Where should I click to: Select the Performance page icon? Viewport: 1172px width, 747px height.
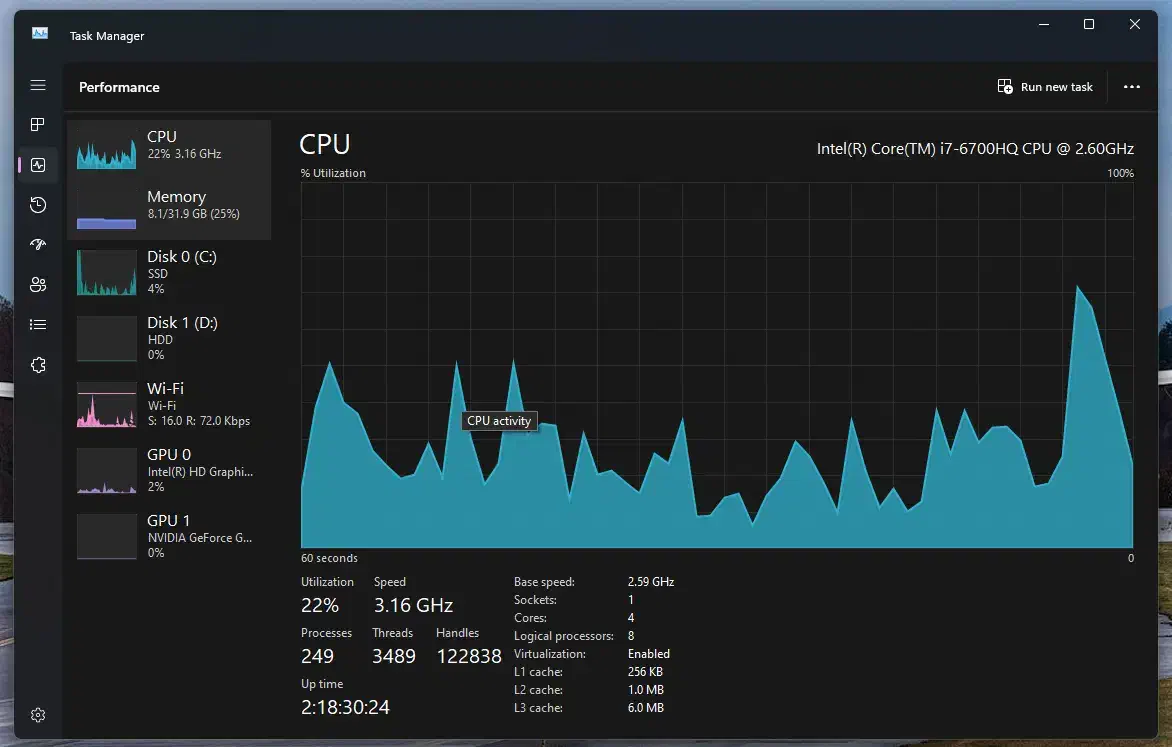pyautogui.click(x=38, y=165)
